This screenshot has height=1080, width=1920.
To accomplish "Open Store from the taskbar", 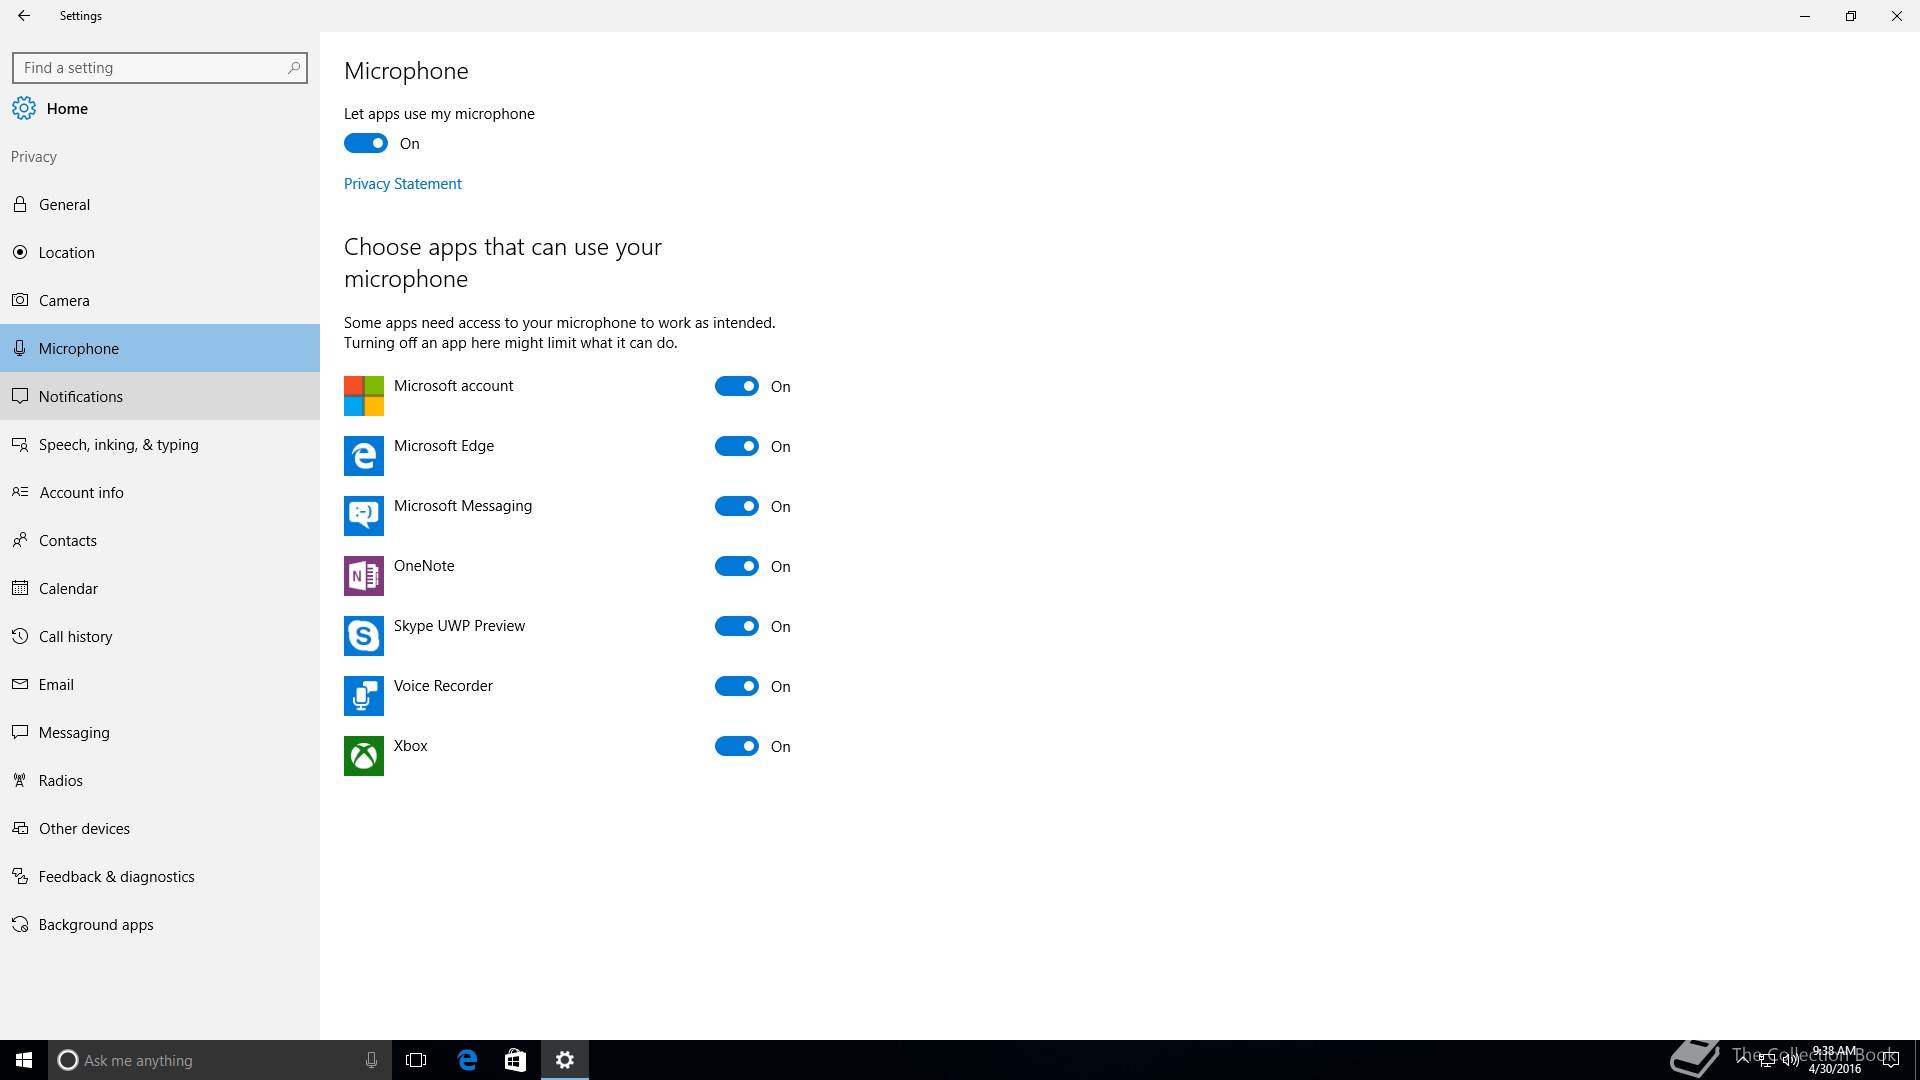I will pyautogui.click(x=515, y=1060).
